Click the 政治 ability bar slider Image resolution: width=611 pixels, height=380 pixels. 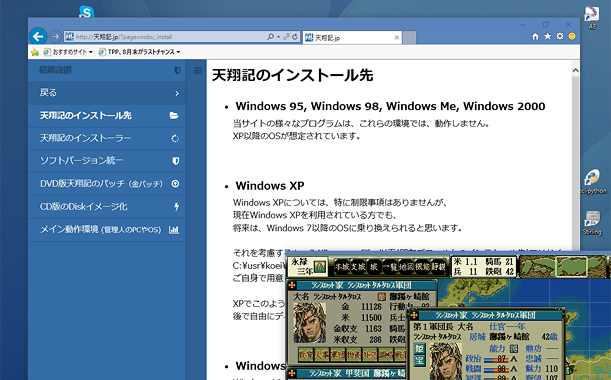495,359
